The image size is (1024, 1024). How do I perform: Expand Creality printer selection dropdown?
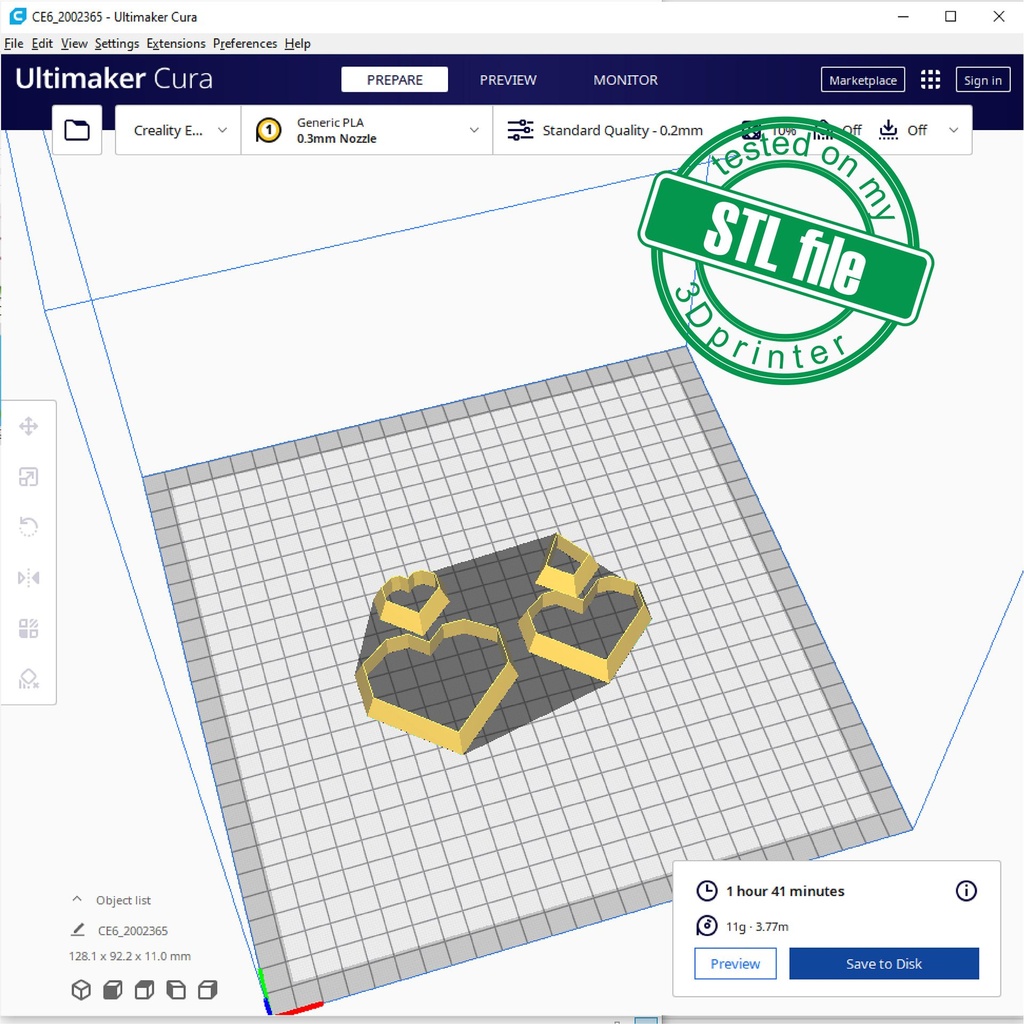click(179, 130)
